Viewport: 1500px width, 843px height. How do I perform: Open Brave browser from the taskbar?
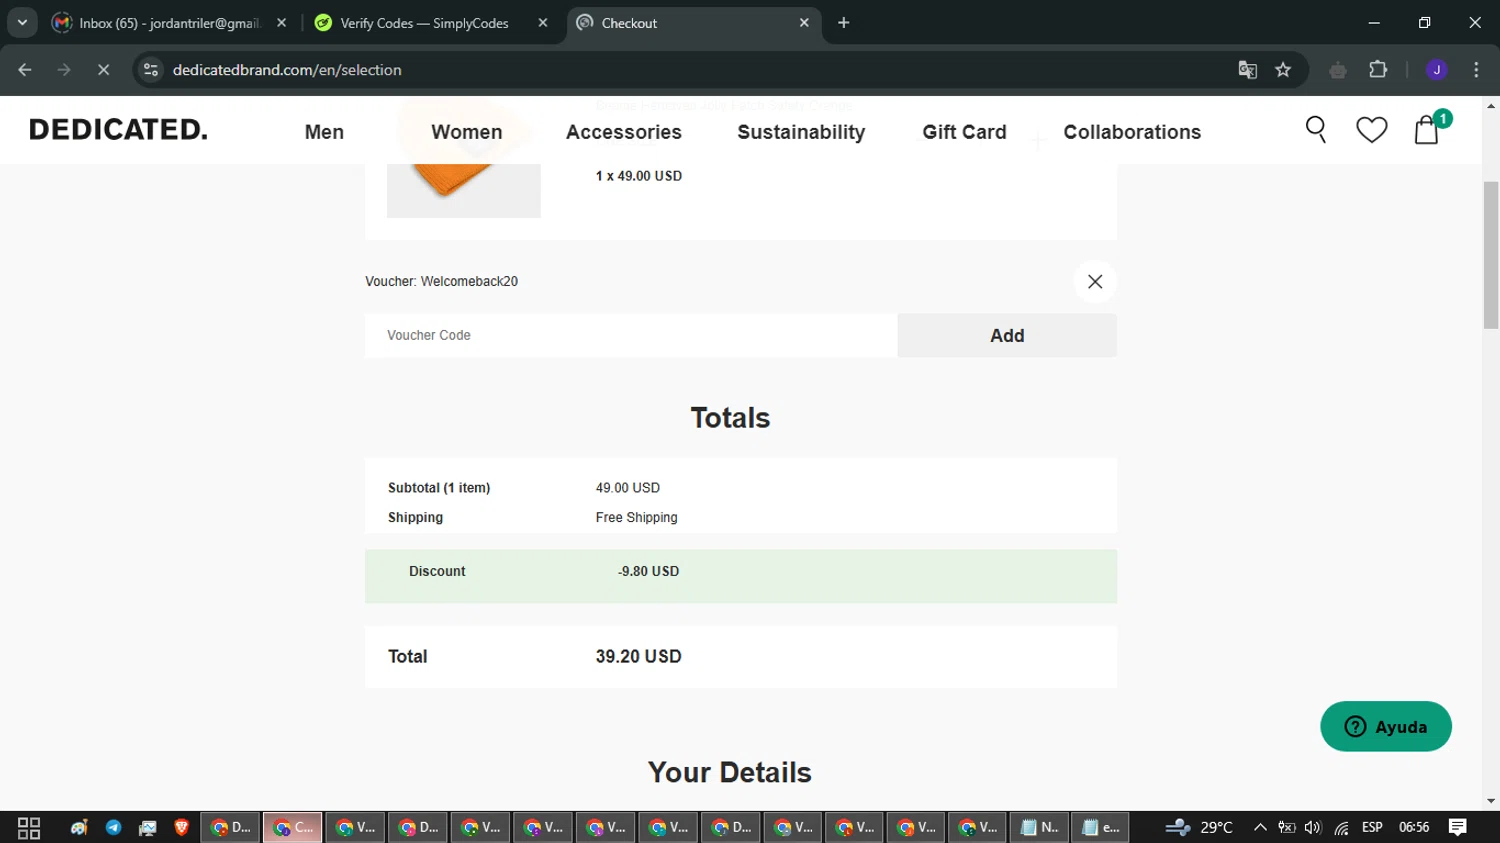[181, 828]
